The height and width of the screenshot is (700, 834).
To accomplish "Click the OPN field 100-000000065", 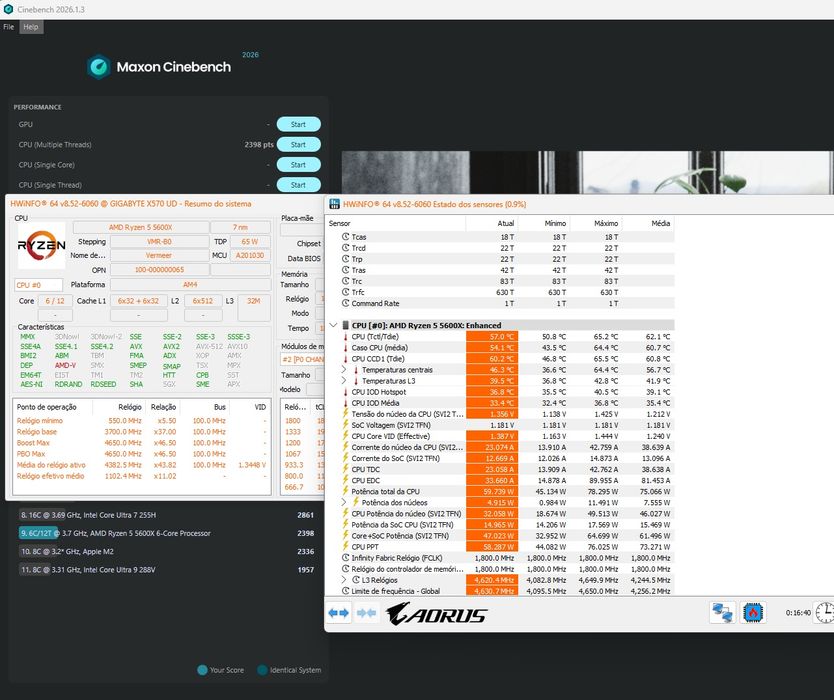I will point(160,270).
